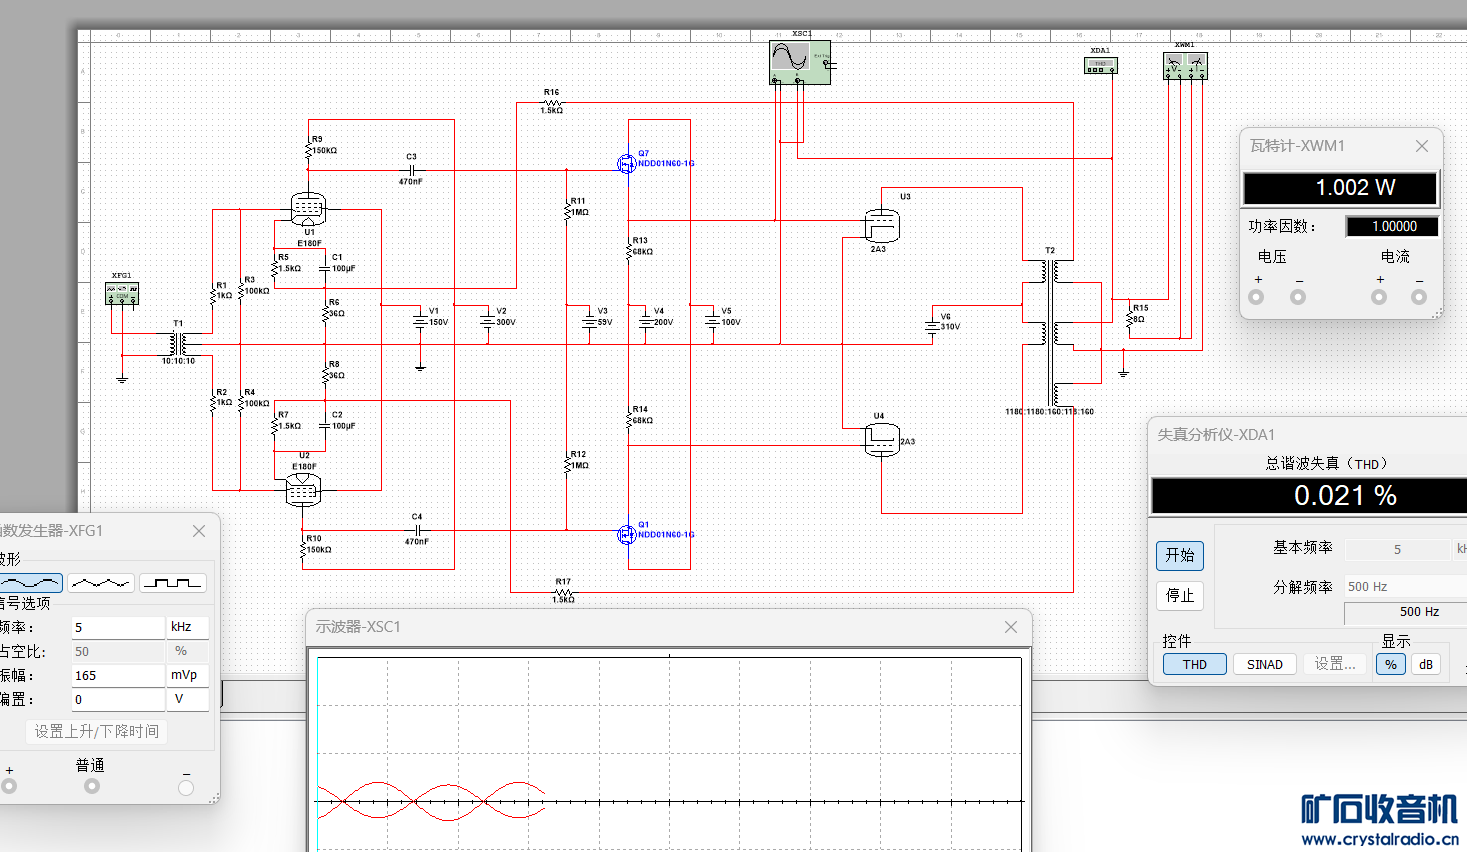Select the XDA1 distortion analyzer icon
Viewport: 1467px width, 852px height.
coord(1100,65)
